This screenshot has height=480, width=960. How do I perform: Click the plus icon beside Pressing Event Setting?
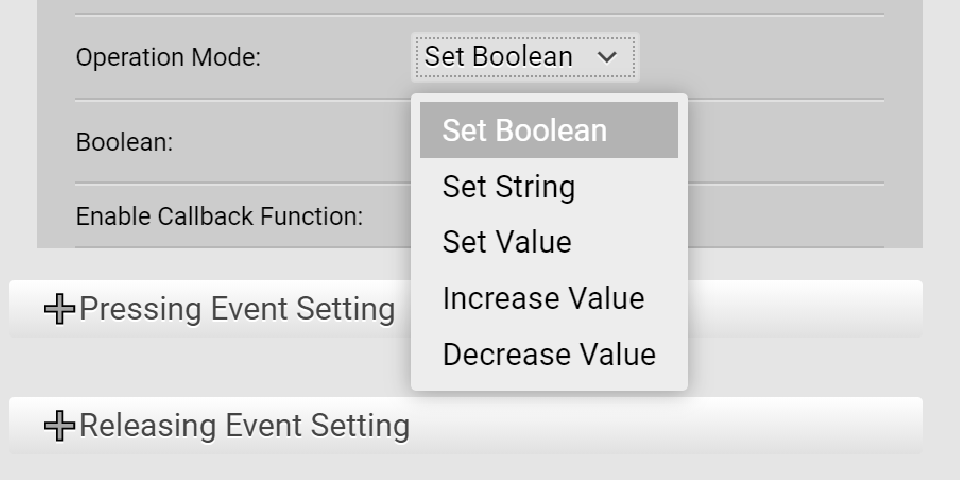tap(59, 310)
